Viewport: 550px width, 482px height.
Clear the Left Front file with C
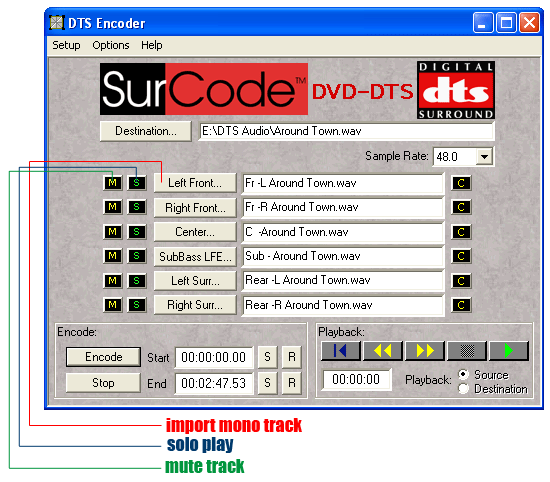pos(461,183)
